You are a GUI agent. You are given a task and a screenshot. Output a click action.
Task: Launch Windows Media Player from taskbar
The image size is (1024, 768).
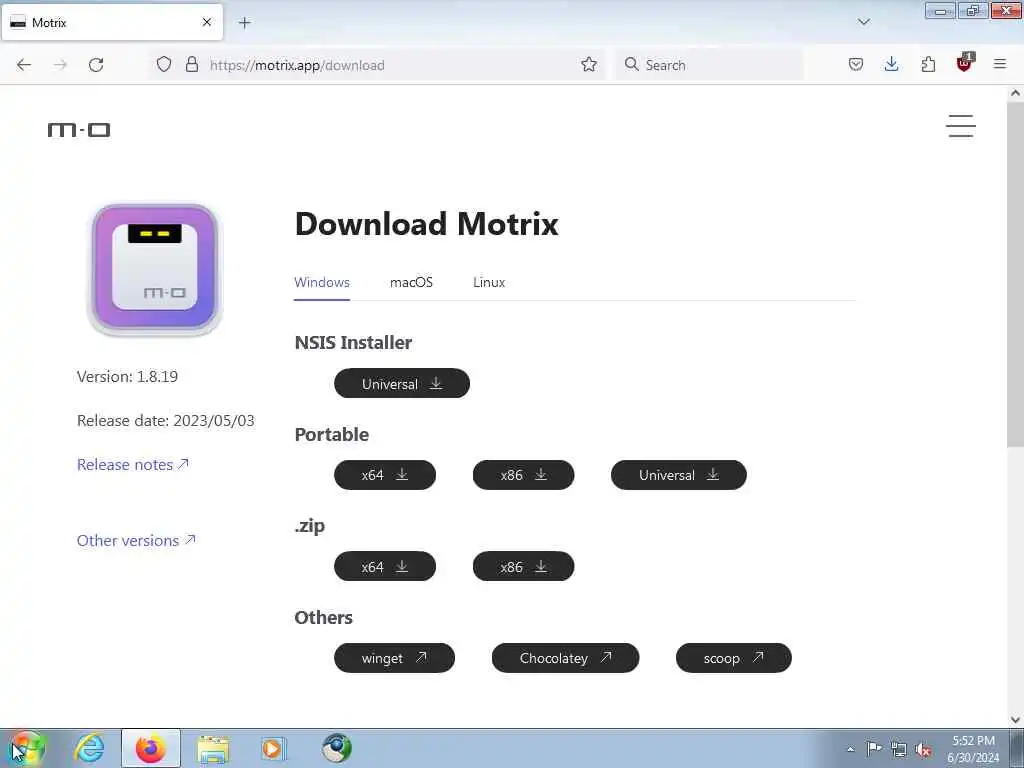pos(273,748)
